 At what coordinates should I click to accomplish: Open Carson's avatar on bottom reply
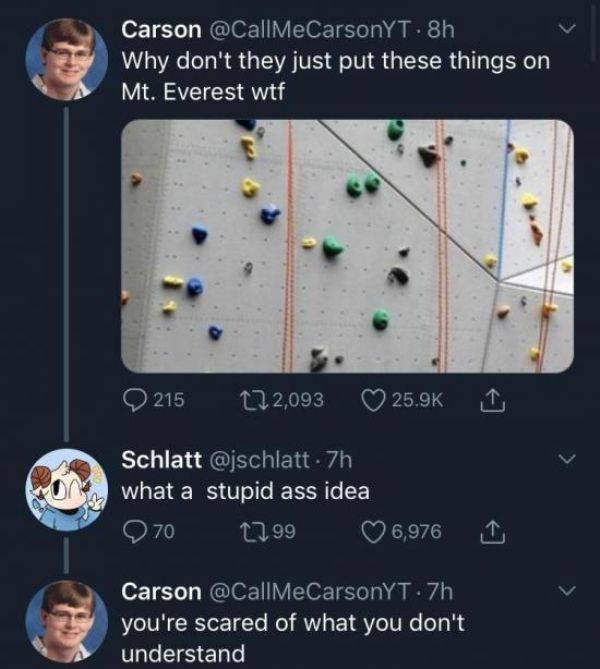(x=67, y=620)
